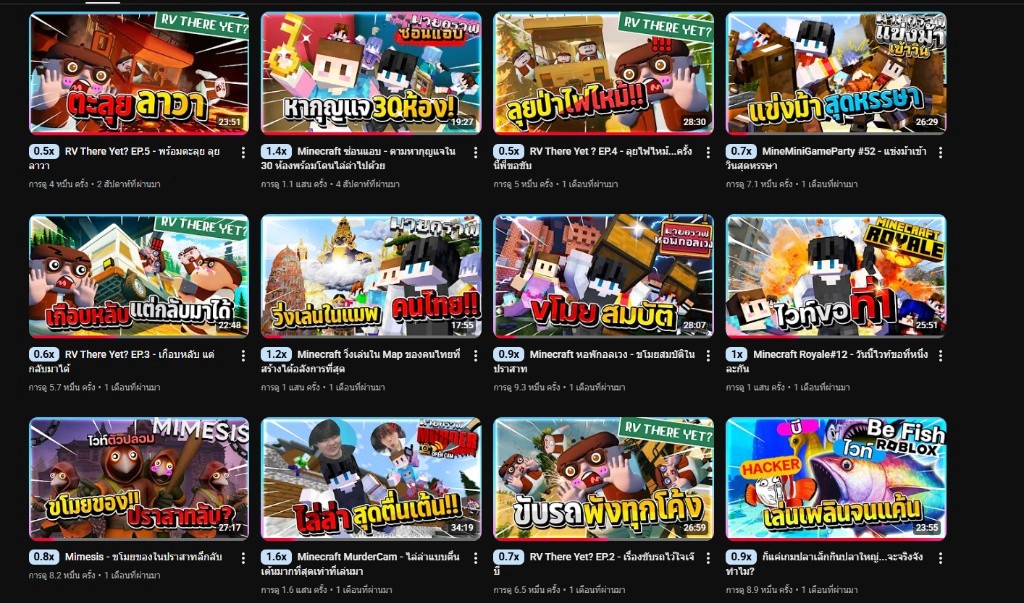Image resolution: width=1024 pixels, height=603 pixels.
Task: Open the Mimesis video title link
Action: [x=144, y=557]
